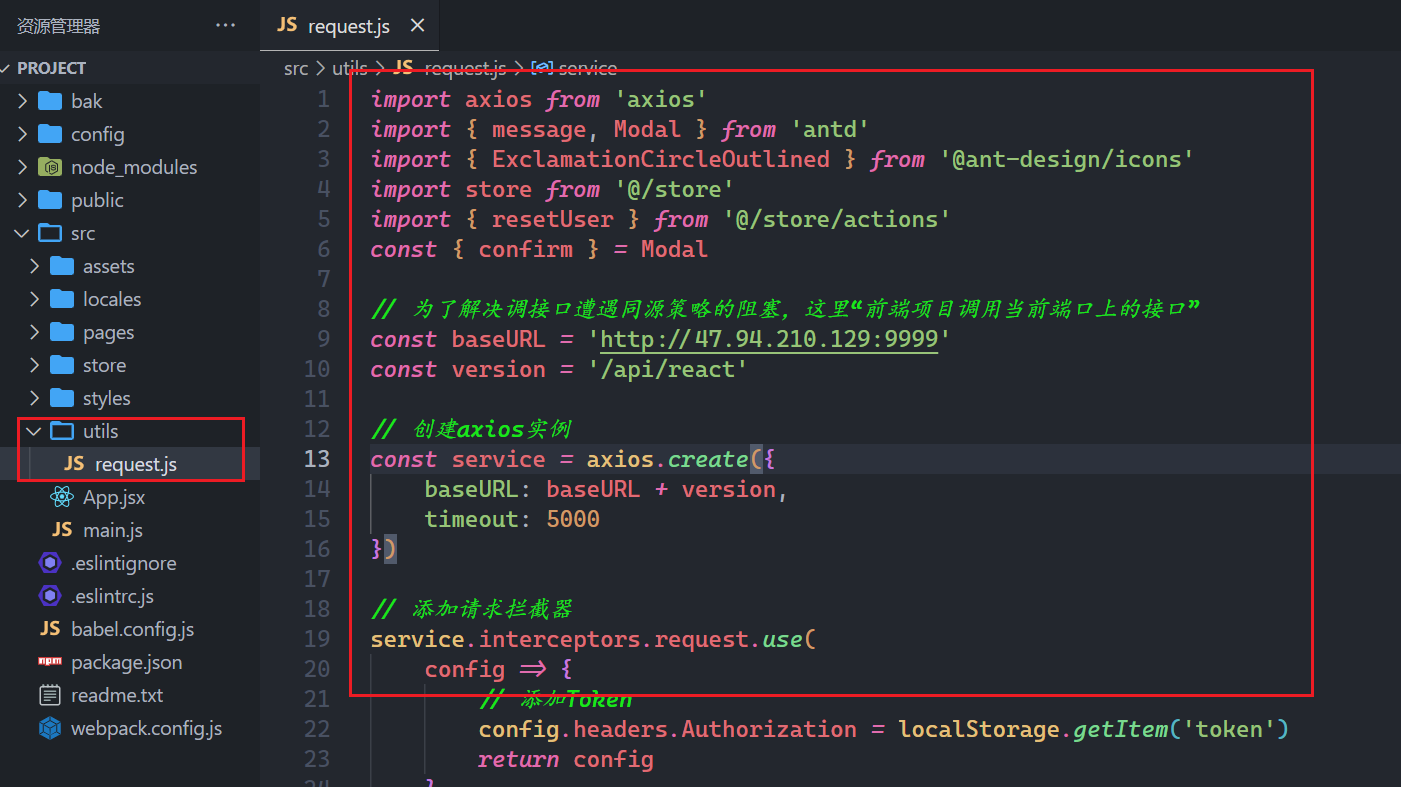This screenshot has width=1401, height=787.
Task: Select the locales folder name
Action: pyautogui.click(x=112, y=299)
